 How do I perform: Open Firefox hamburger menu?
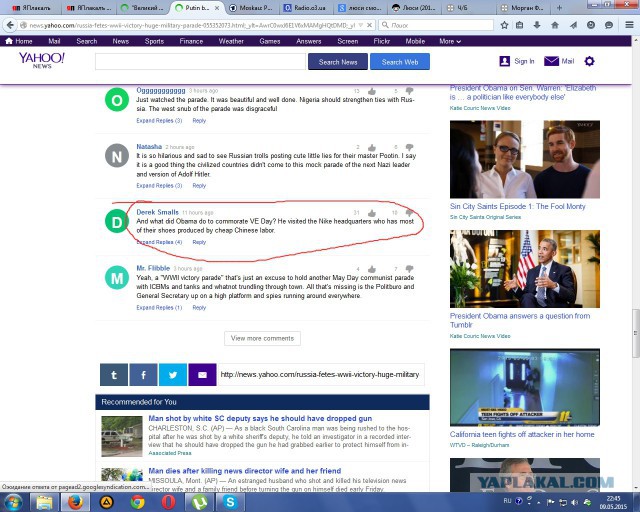[629, 25]
